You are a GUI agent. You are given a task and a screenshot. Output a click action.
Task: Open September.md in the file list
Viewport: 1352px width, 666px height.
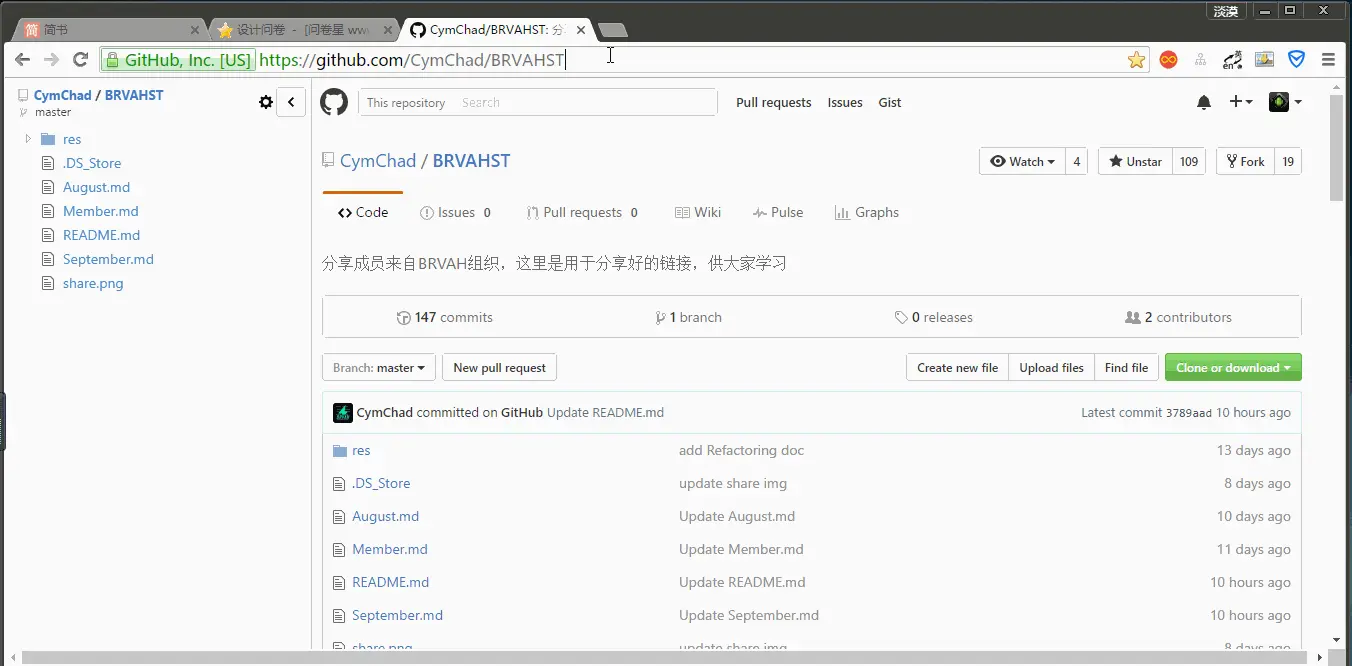pos(397,615)
